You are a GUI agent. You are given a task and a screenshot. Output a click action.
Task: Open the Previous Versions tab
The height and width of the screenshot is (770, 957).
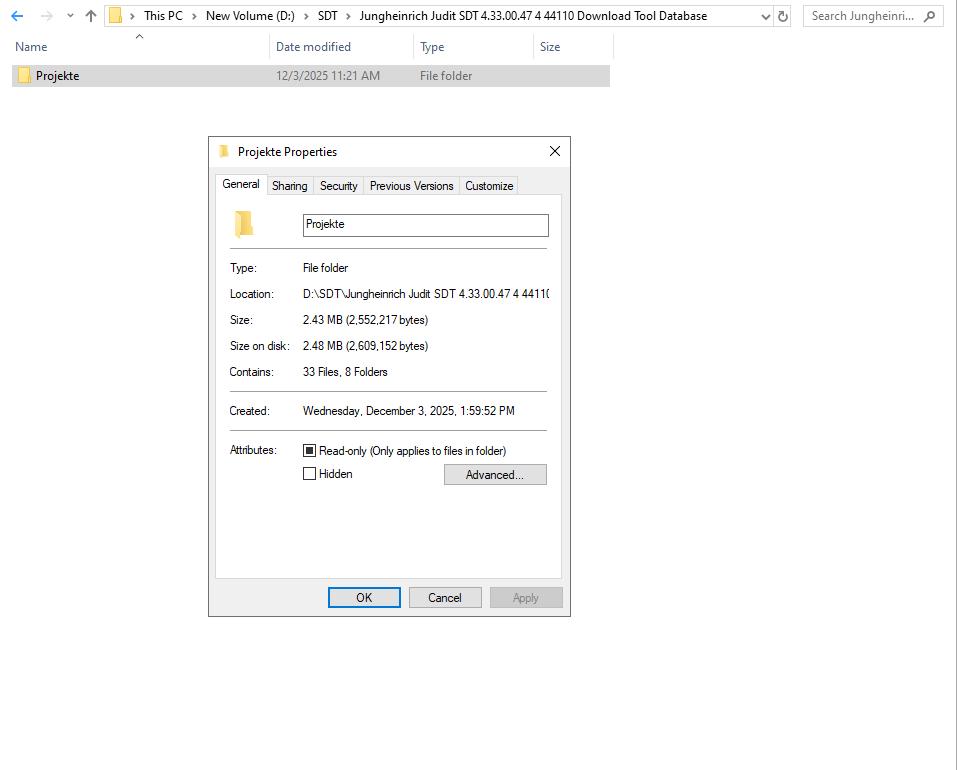pos(411,185)
